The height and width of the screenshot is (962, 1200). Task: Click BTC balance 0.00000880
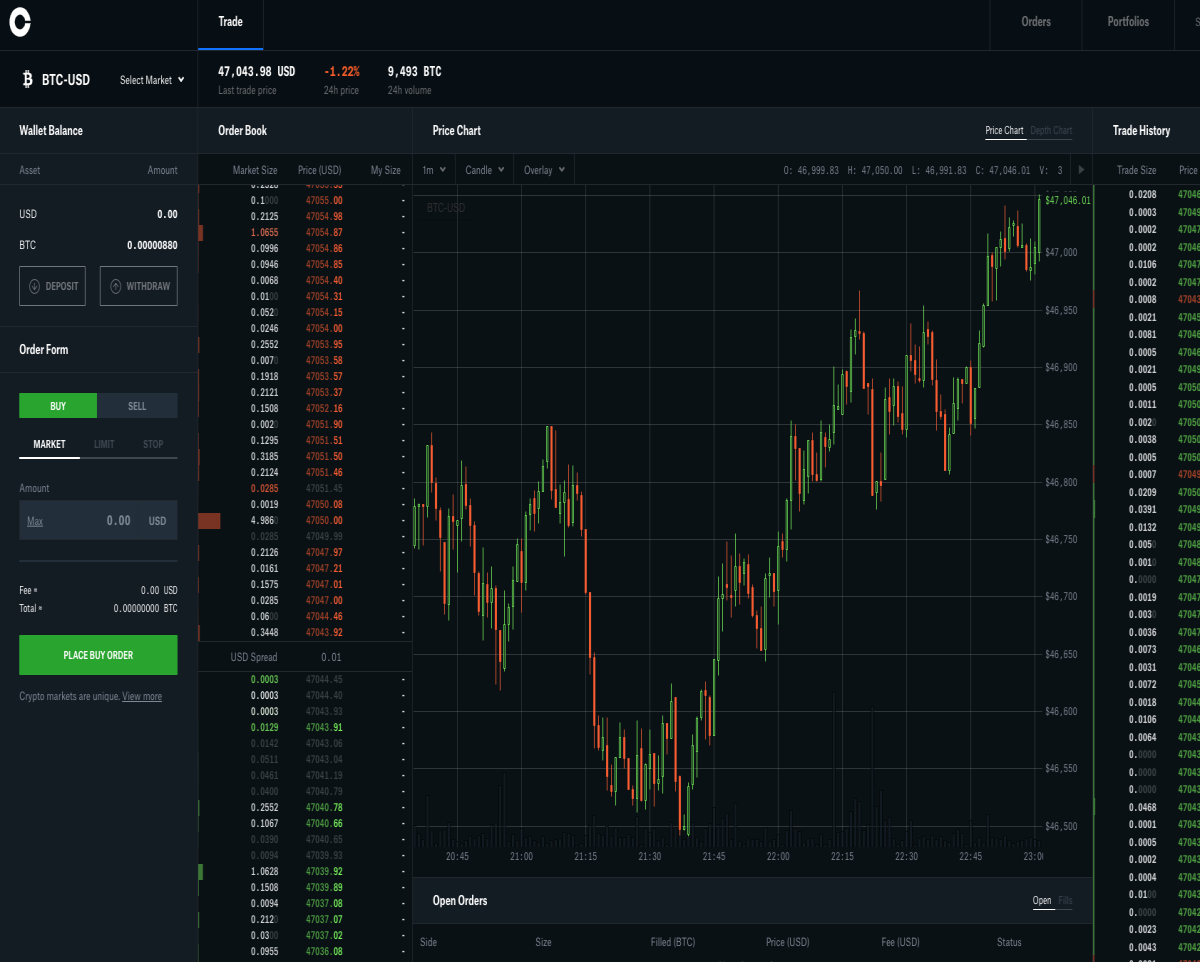[x=152, y=245]
